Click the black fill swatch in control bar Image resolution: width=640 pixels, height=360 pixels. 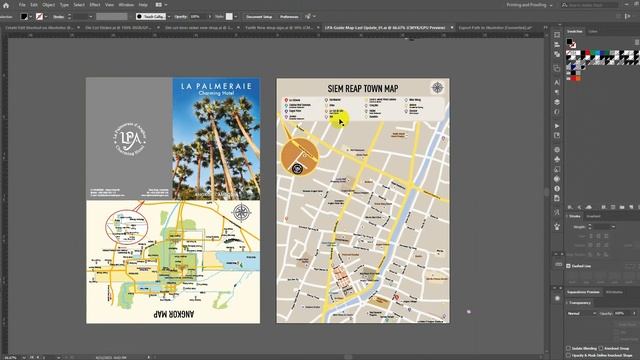tap(24, 17)
